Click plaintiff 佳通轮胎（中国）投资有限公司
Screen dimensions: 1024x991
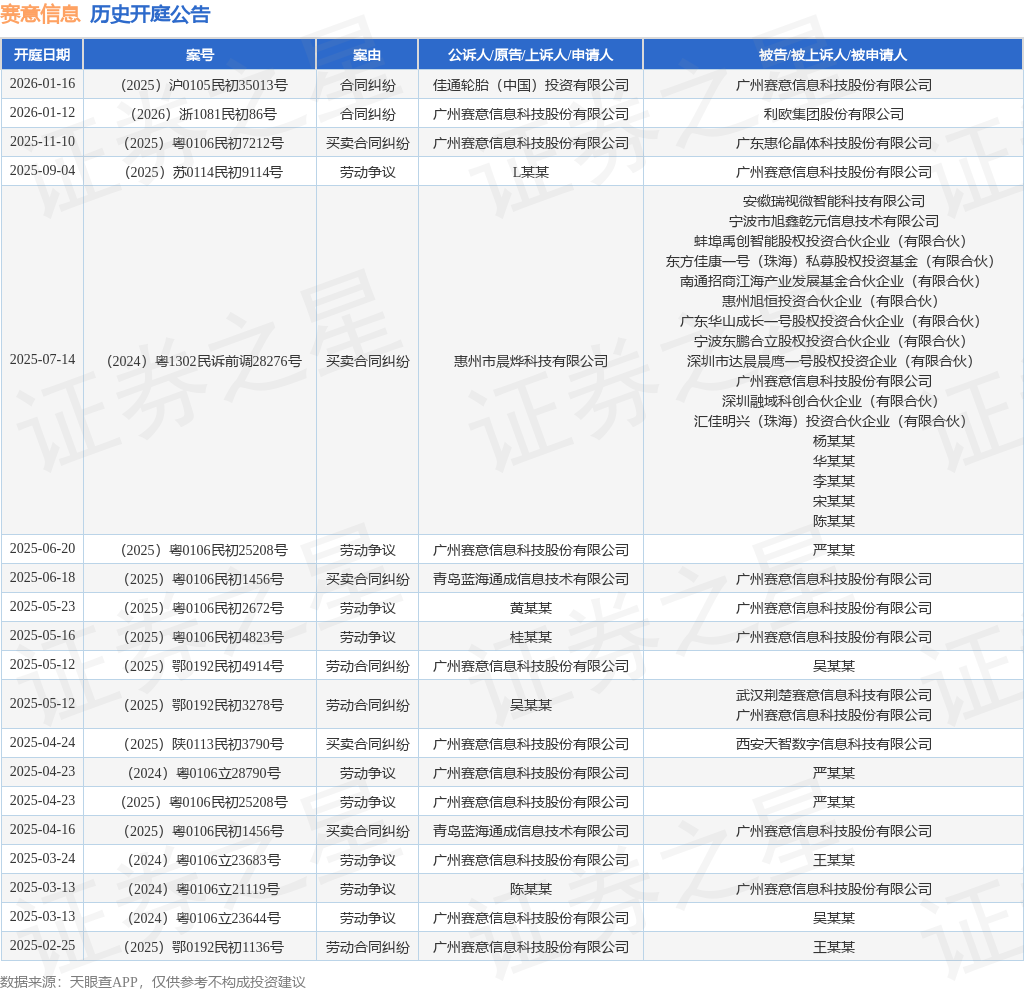[531, 85]
